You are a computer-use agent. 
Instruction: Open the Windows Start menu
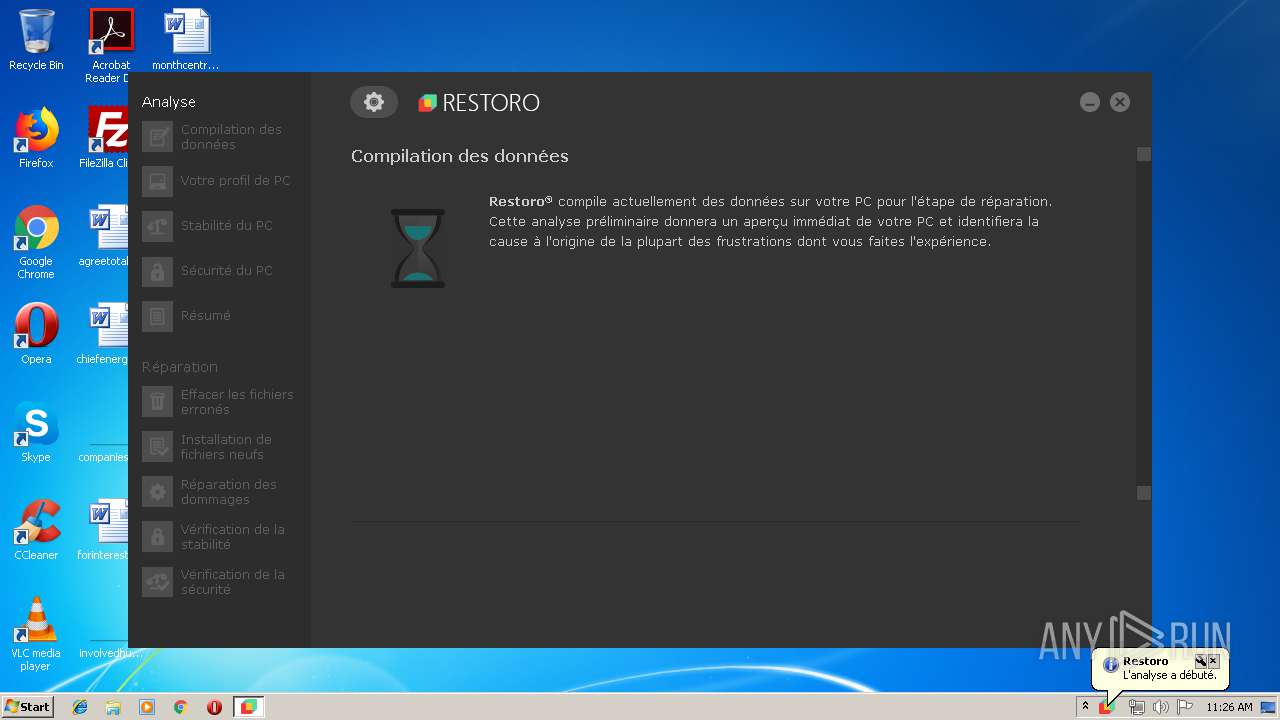click(27, 707)
